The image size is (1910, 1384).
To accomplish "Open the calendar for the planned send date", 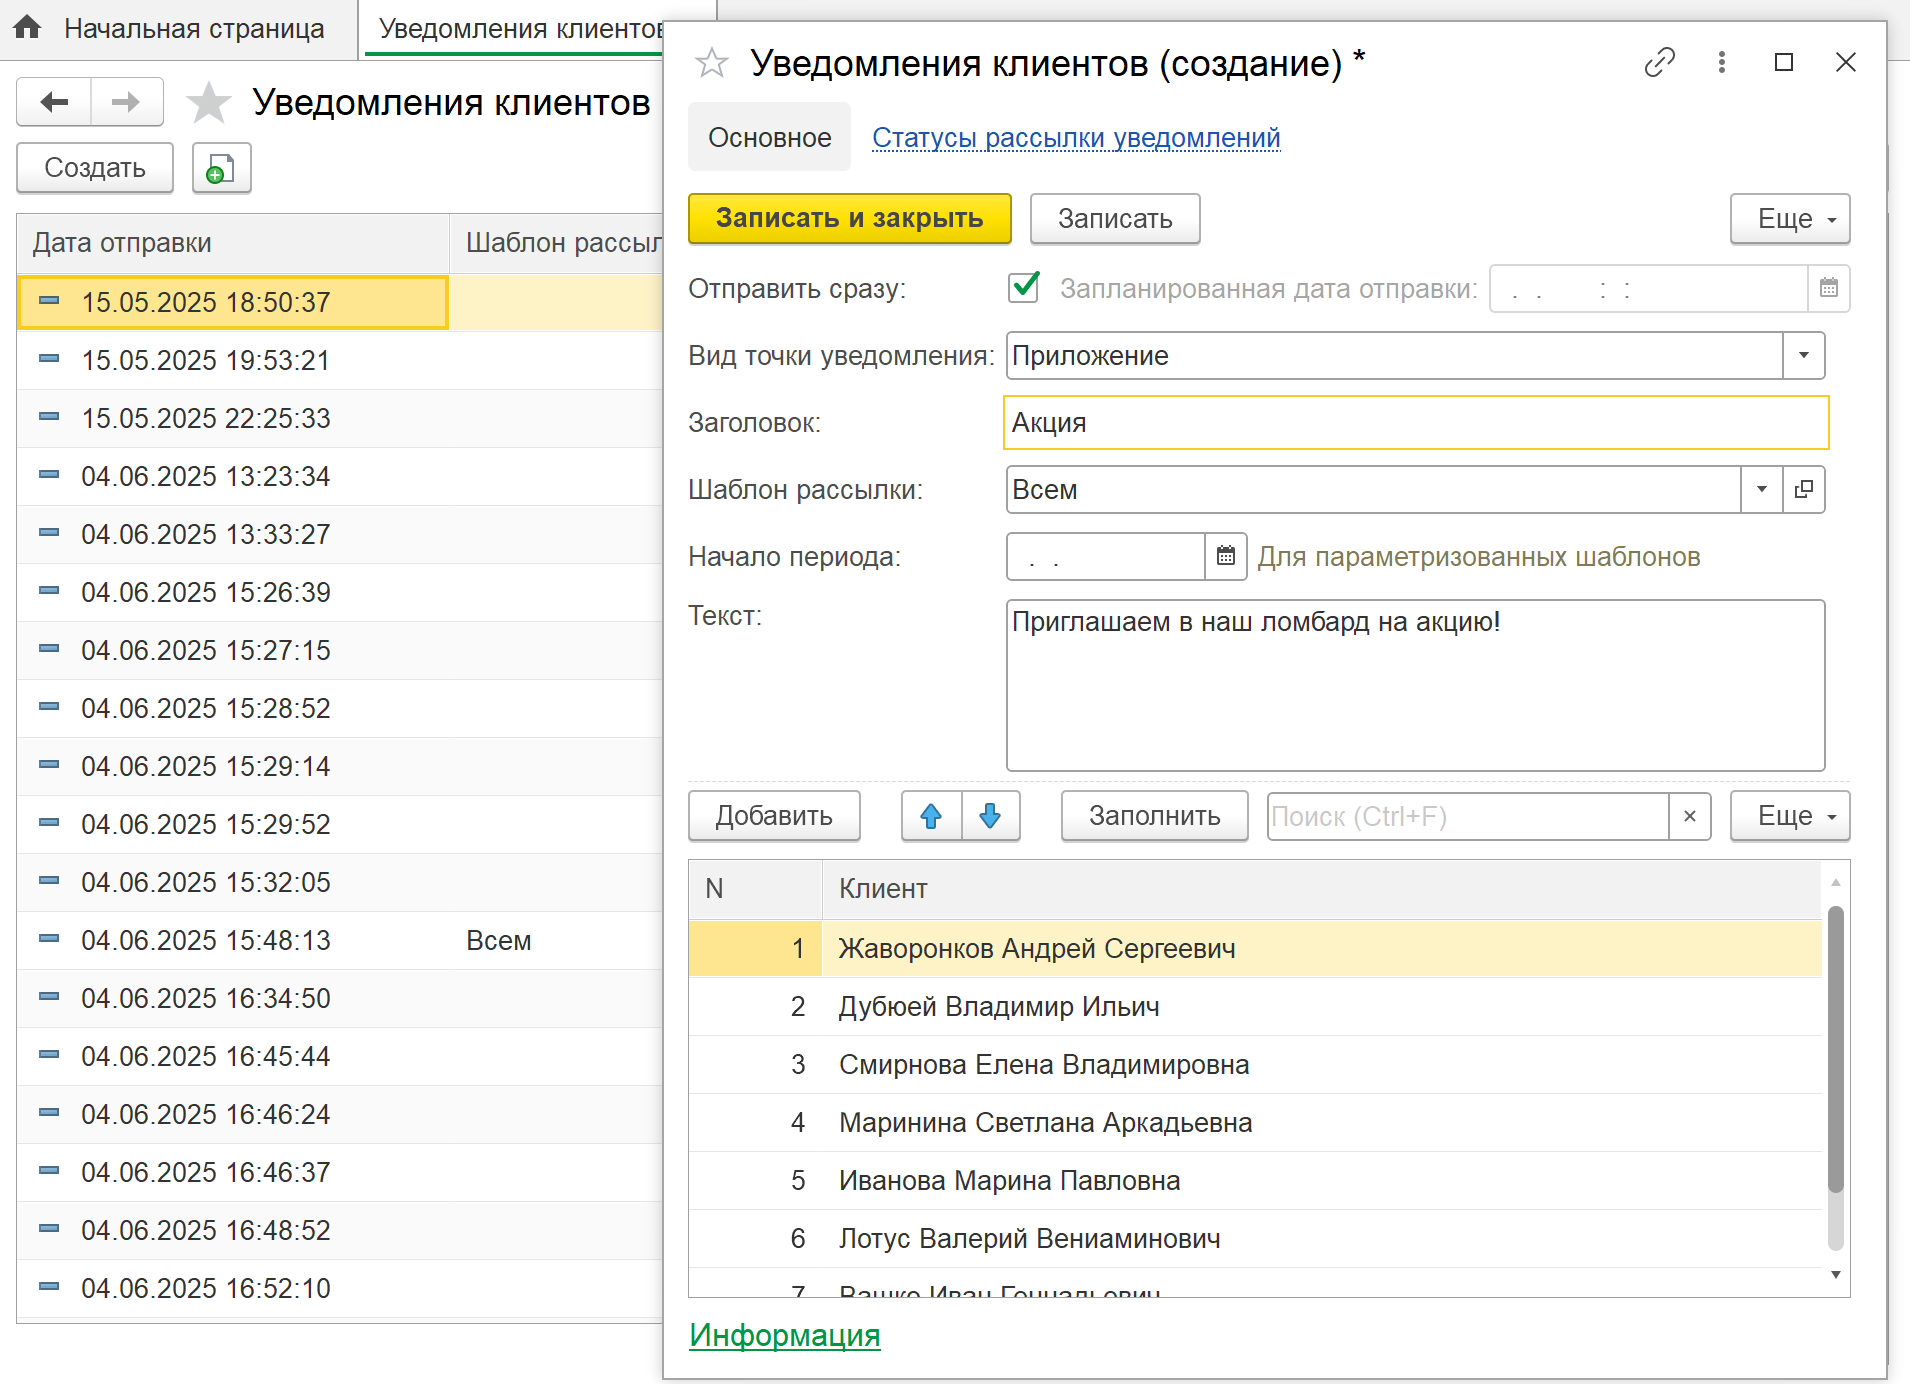I will [x=1828, y=288].
